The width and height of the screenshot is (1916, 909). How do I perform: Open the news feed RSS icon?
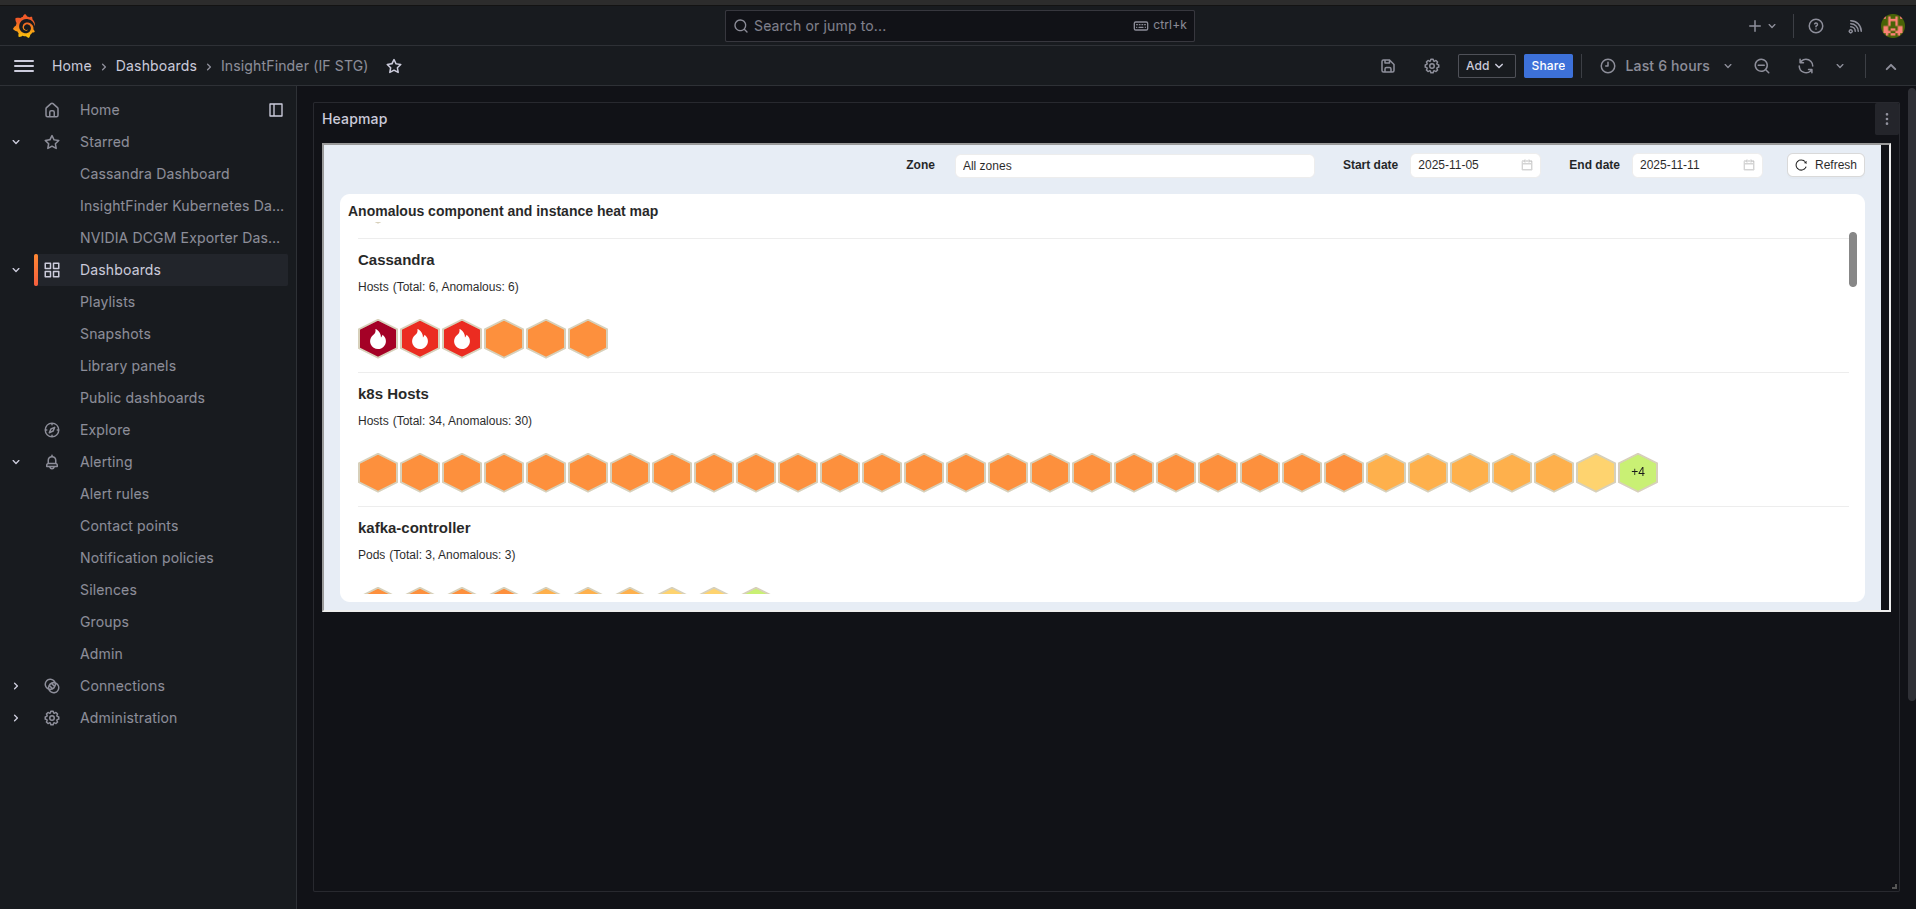pos(1855,26)
